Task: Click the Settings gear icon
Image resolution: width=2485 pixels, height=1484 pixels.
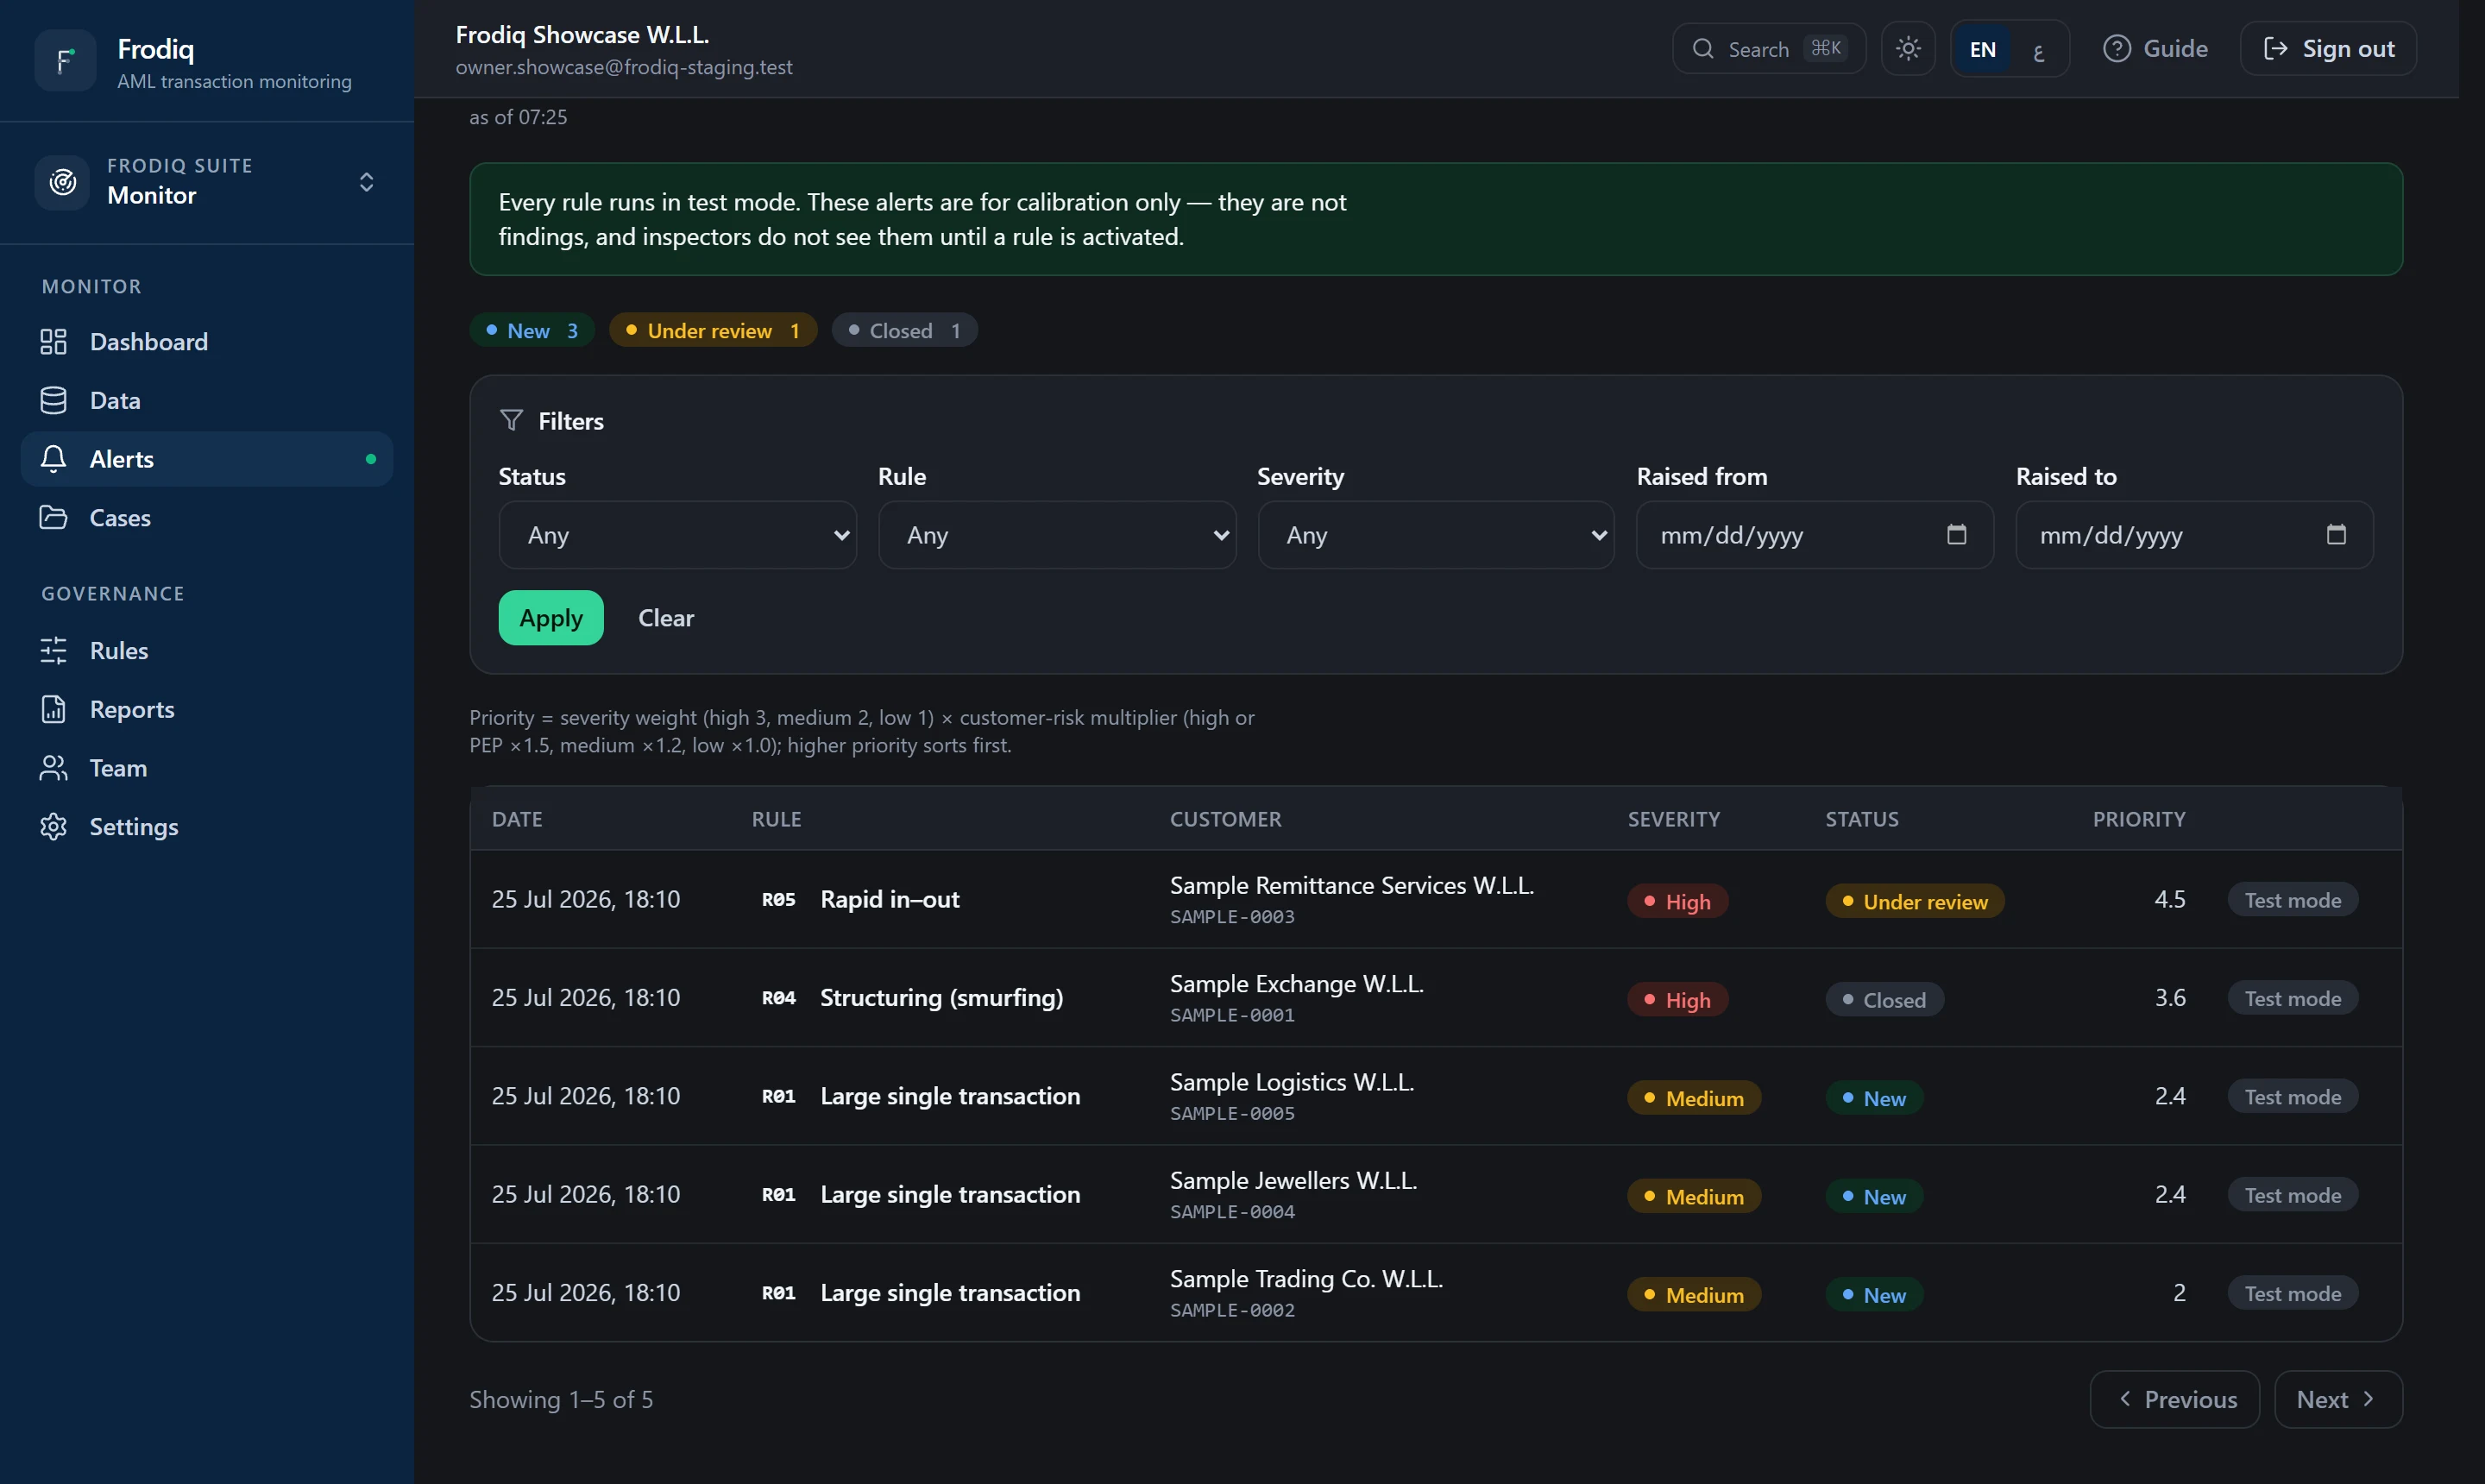Action: [x=53, y=827]
